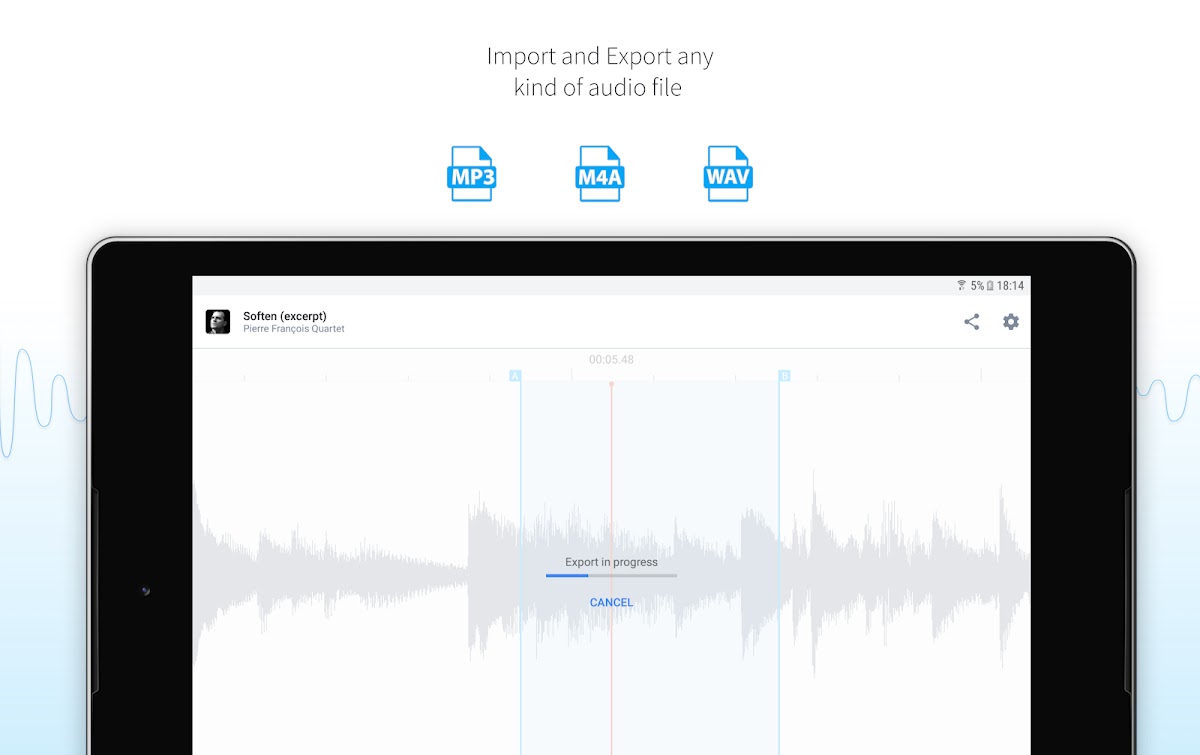The width and height of the screenshot is (1200, 755).
Task: Click the WAV file format icon
Action: 728,174
